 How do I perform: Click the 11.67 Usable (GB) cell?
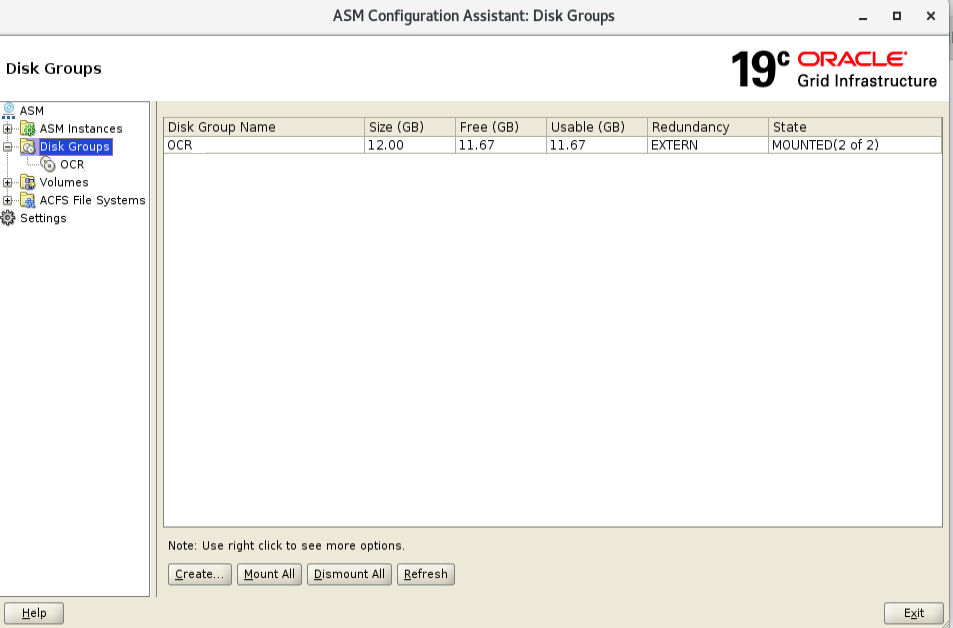pos(597,145)
